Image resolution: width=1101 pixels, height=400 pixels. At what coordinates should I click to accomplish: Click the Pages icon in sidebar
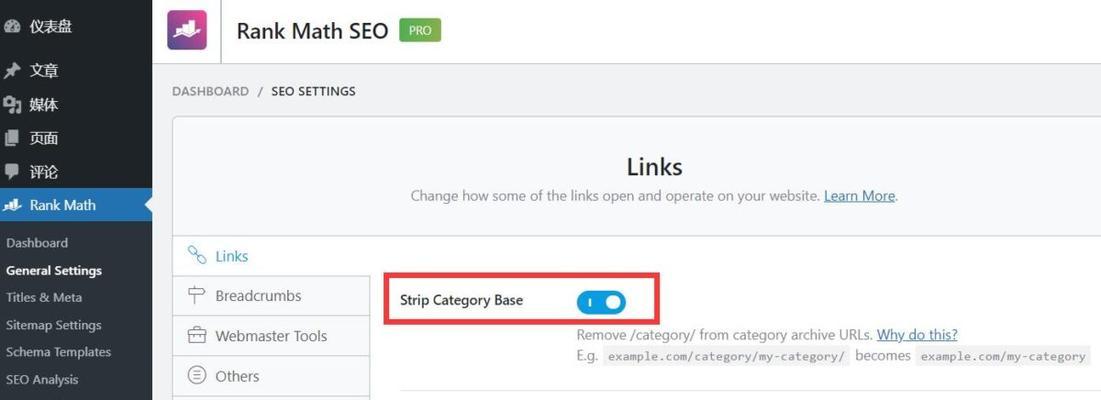pos(12,138)
